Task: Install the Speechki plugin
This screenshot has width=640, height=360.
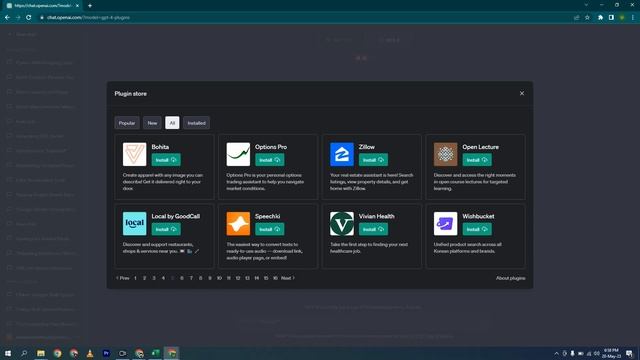Action: click(x=269, y=229)
